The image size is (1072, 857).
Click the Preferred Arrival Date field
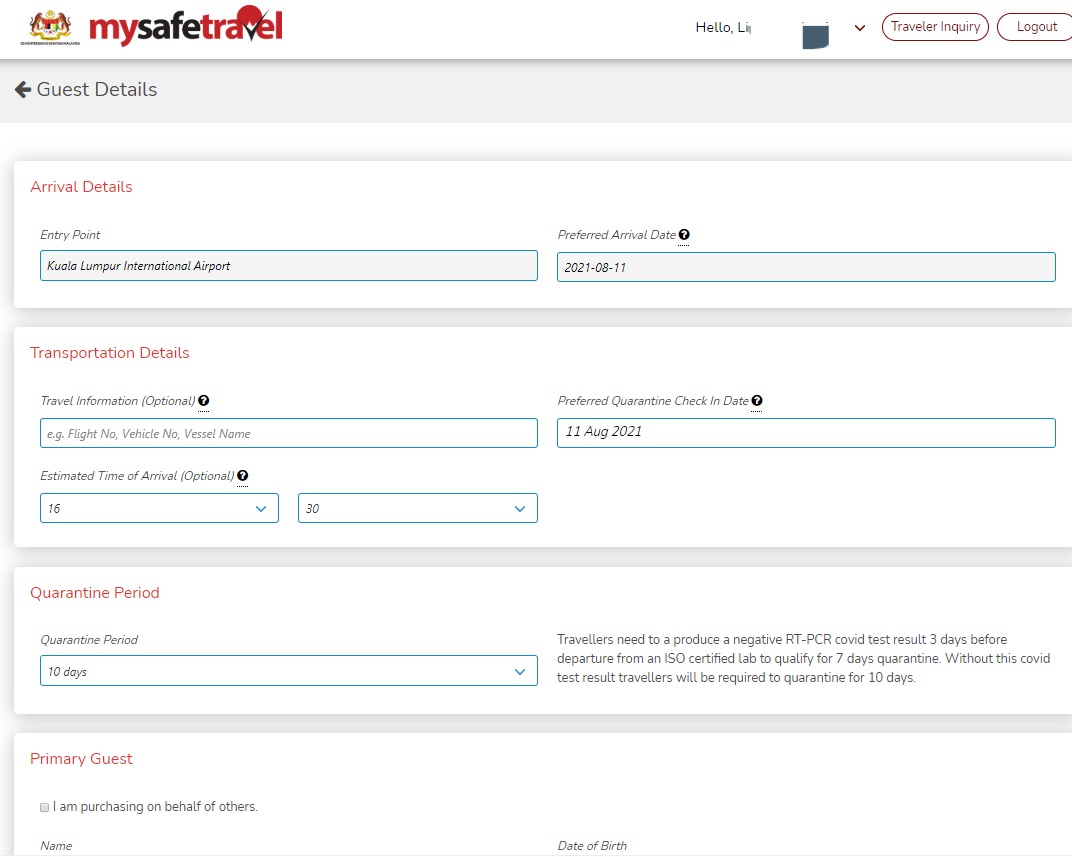click(x=805, y=267)
